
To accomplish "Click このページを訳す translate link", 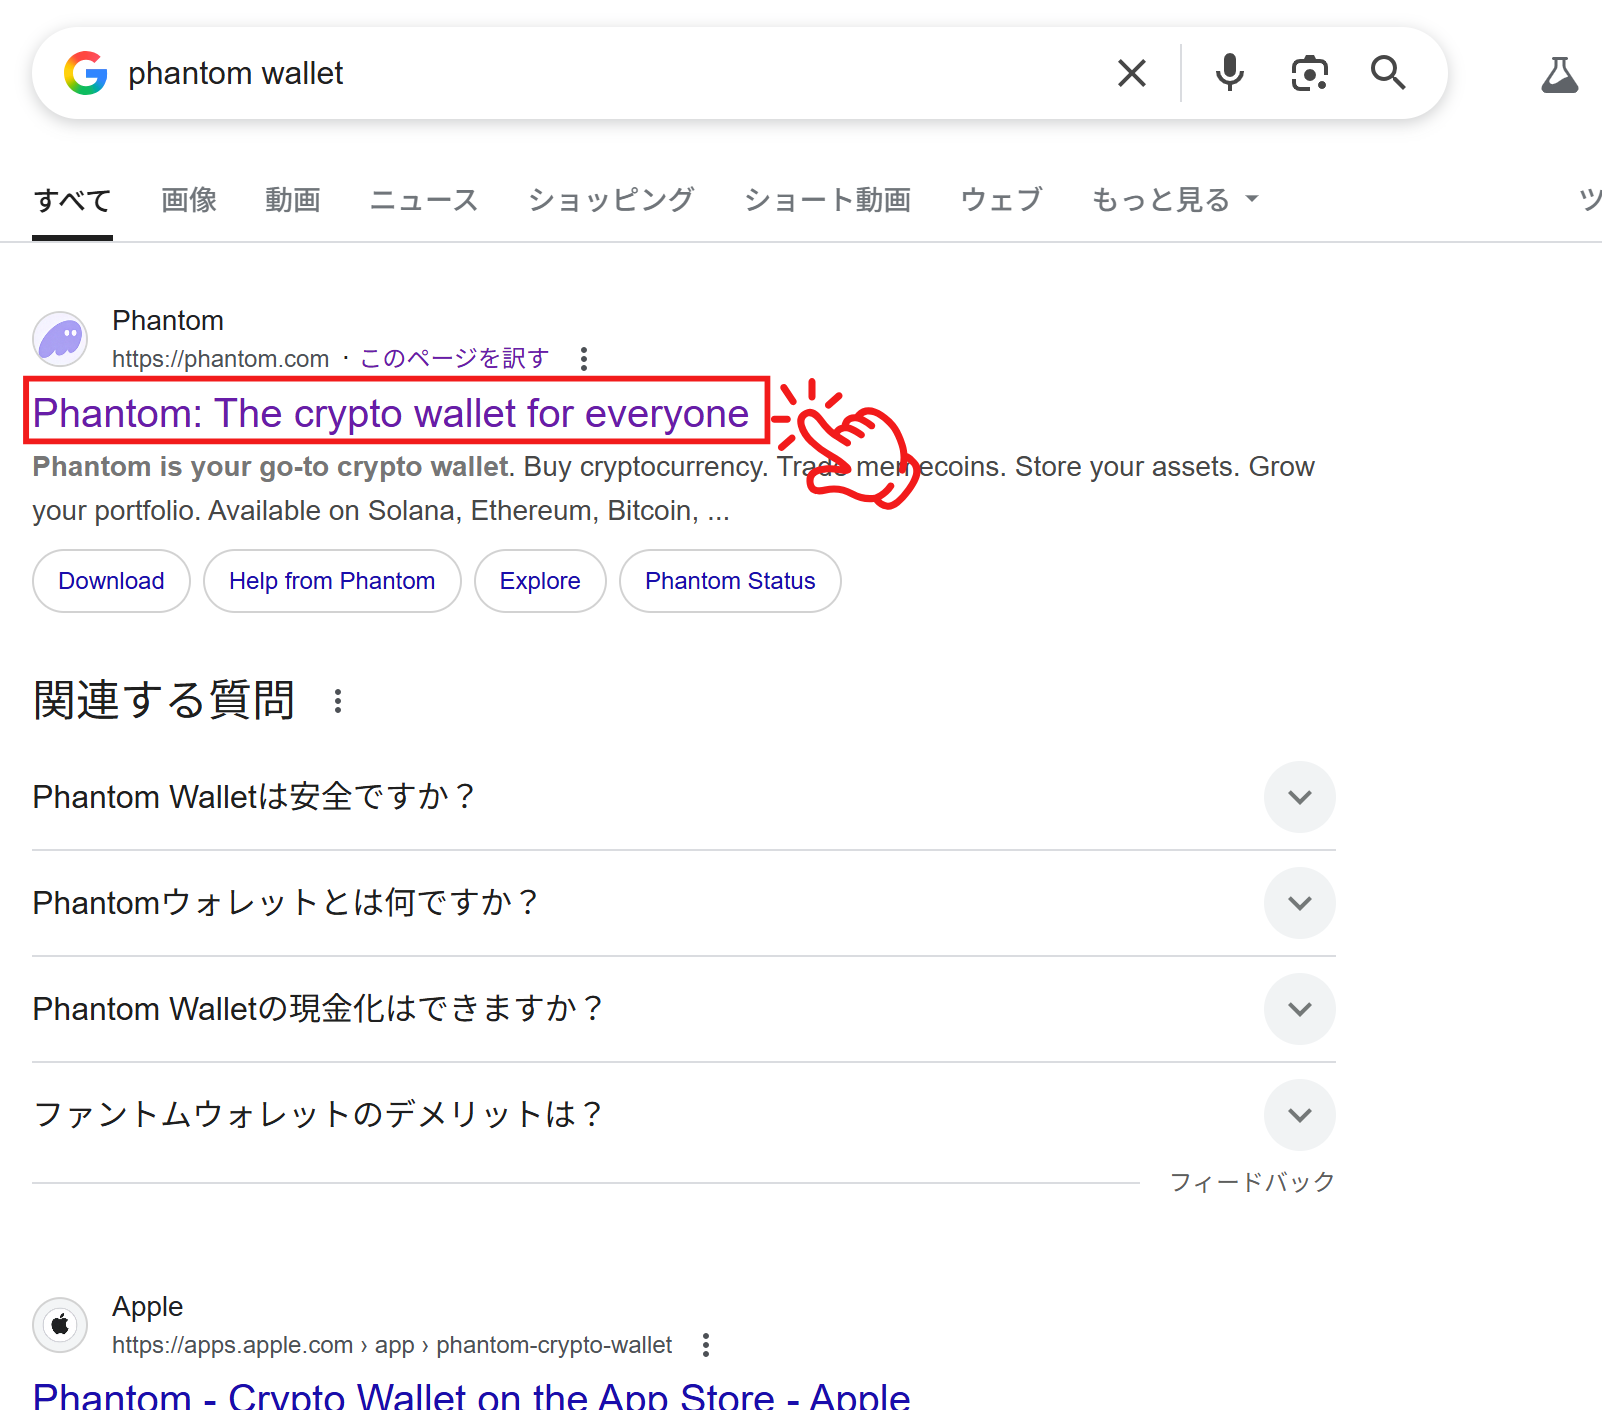I will click(x=455, y=358).
